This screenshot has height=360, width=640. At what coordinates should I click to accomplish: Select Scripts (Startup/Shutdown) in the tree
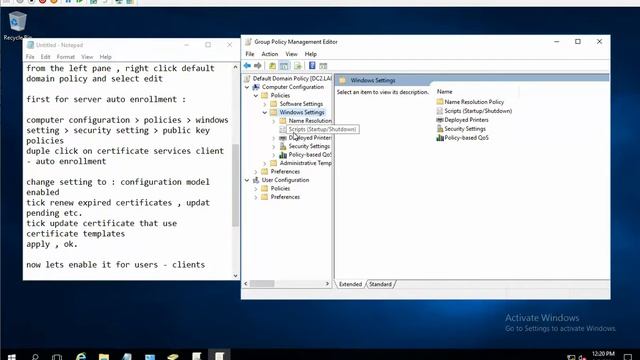[x=322, y=129]
